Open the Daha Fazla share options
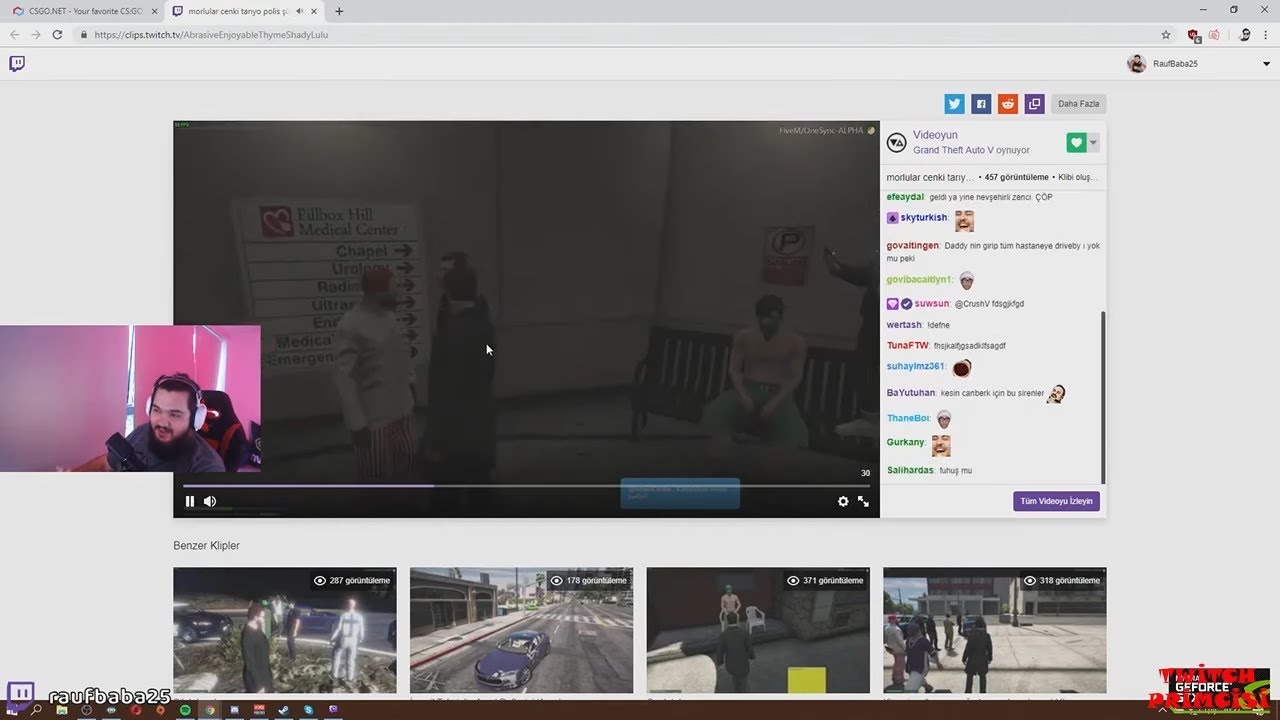Screen dimensions: 1280x720 pyautogui.click(x=1079, y=104)
